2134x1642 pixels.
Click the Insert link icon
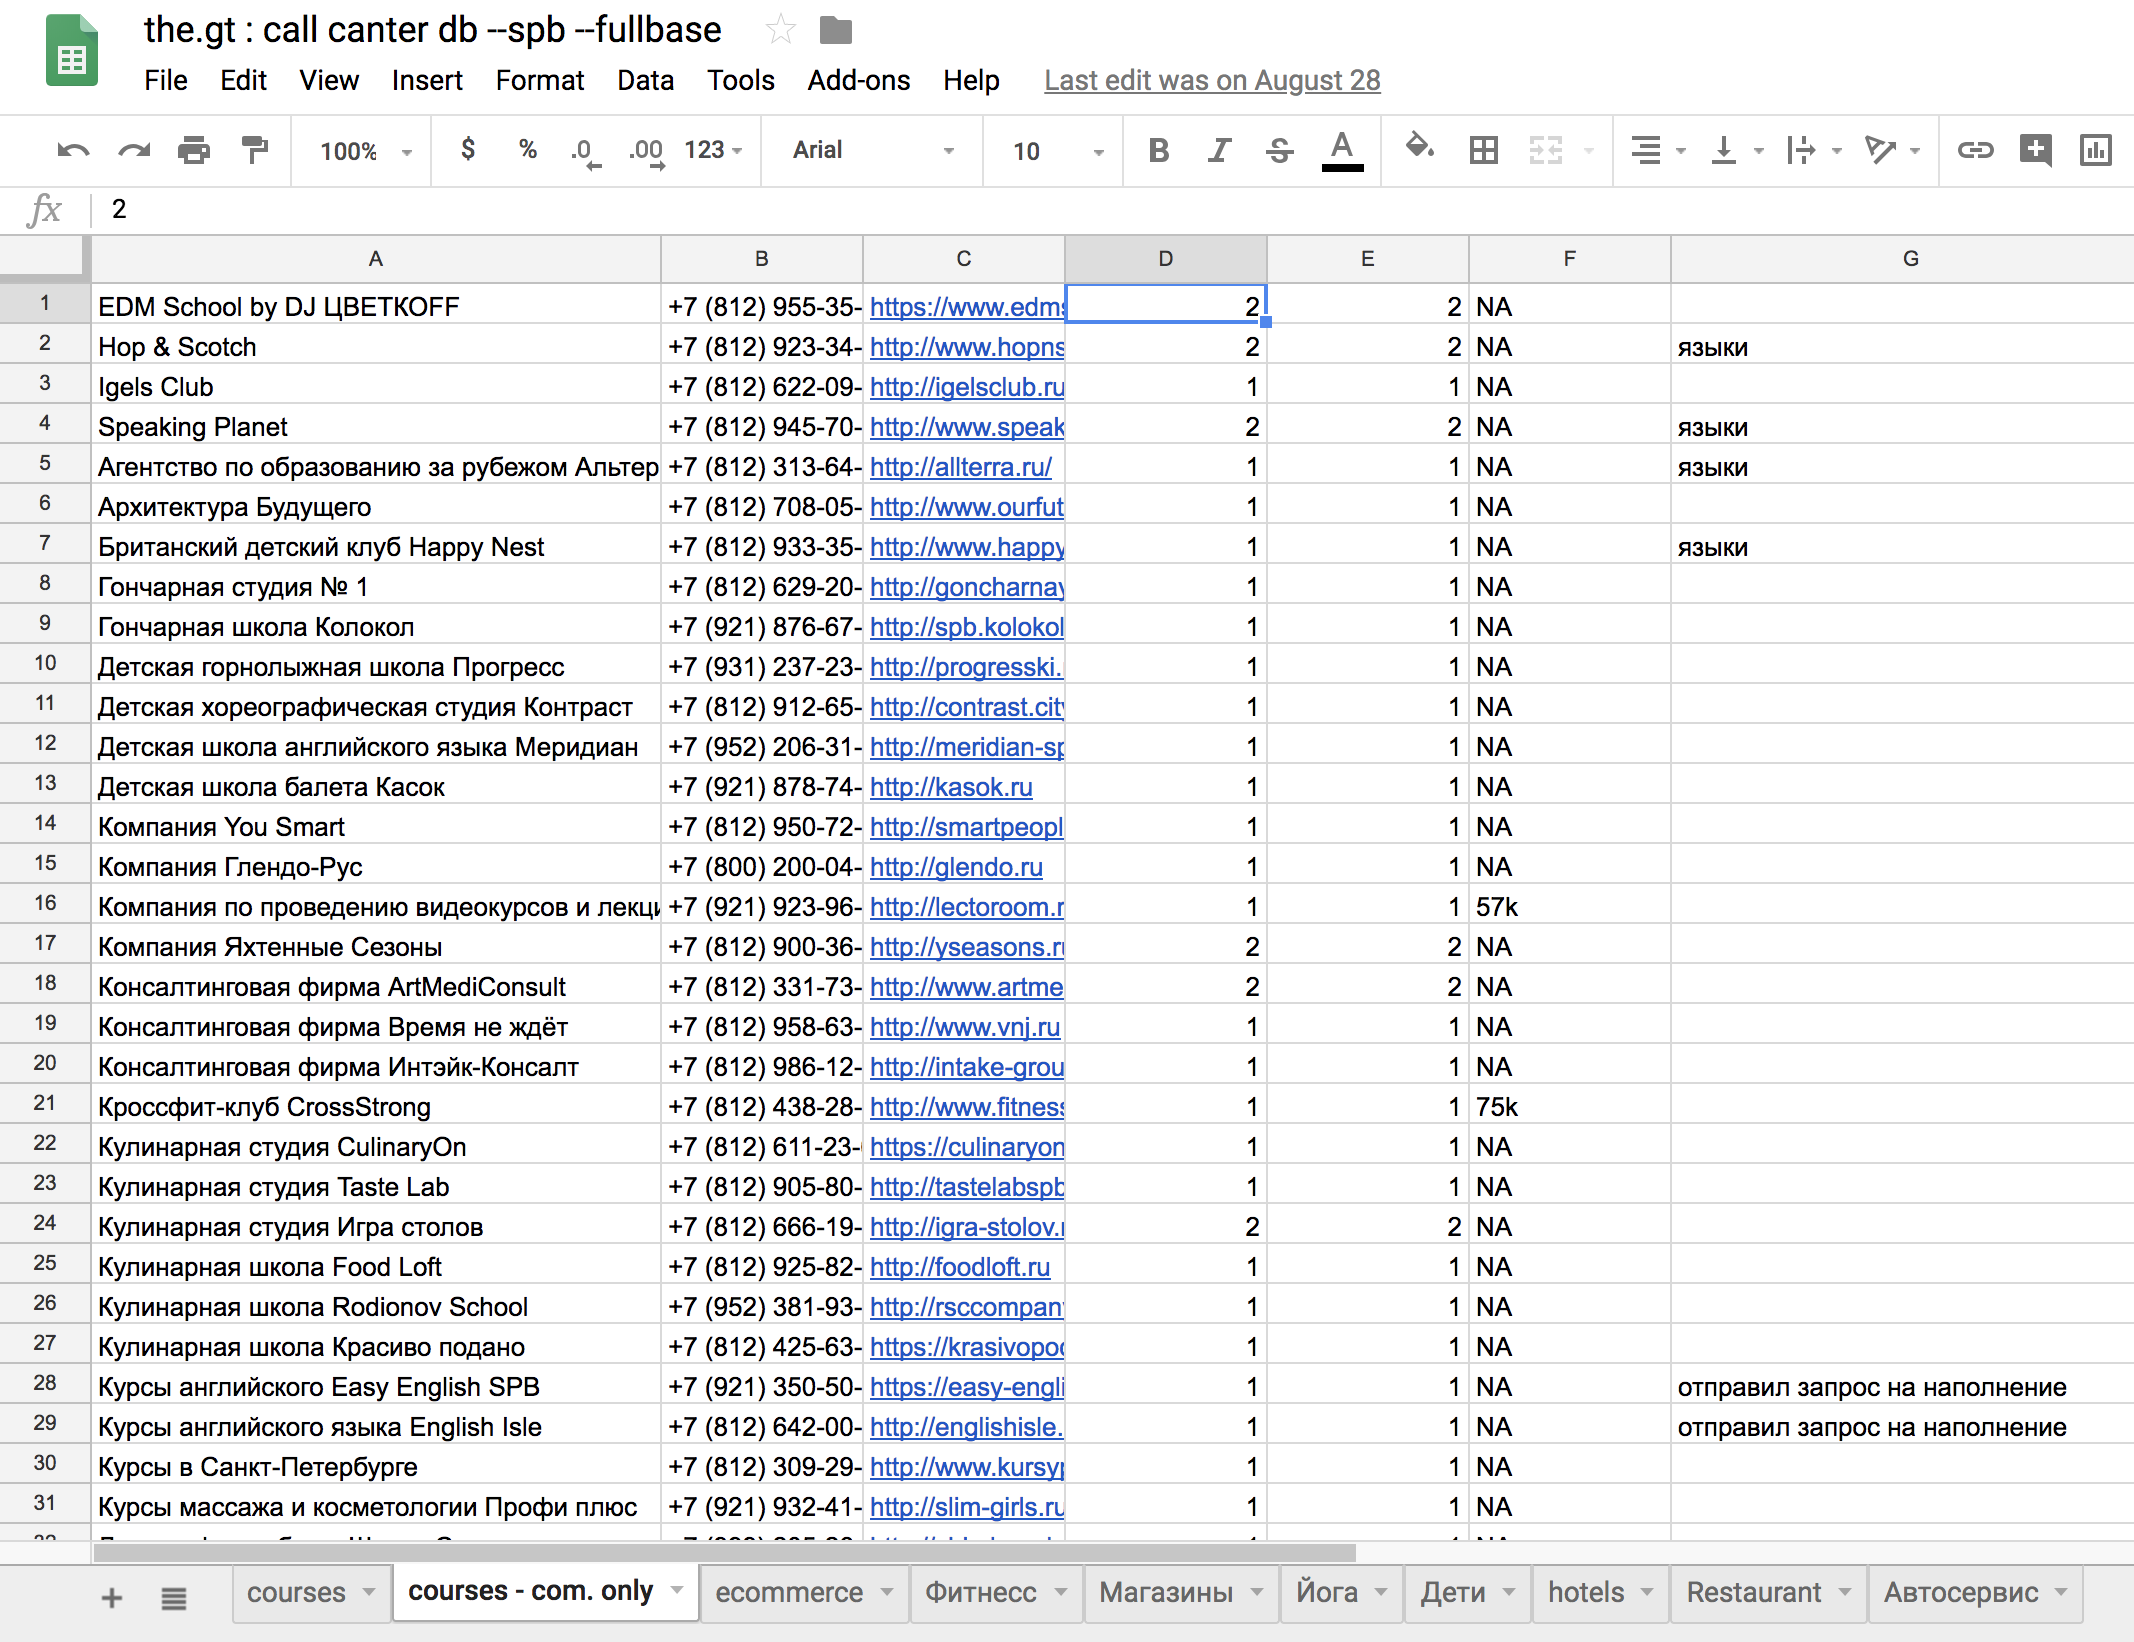pos(1976,151)
